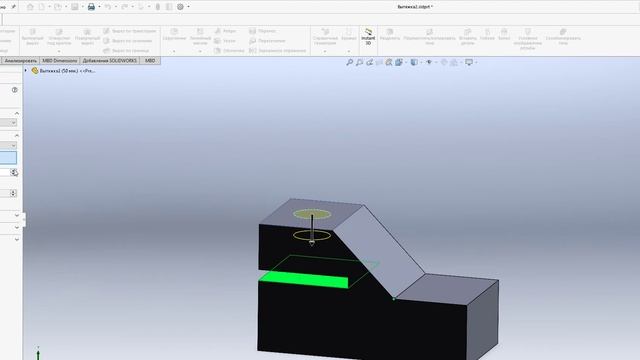Screen dimensions: 640x360
Task: Collapse the first section chevron in left panel
Action: (x=17, y=113)
